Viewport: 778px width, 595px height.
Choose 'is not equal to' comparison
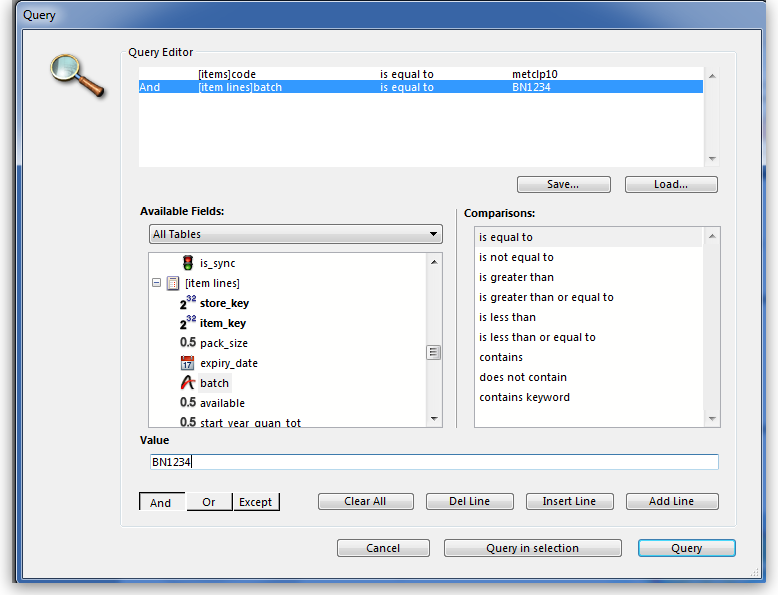coord(516,257)
